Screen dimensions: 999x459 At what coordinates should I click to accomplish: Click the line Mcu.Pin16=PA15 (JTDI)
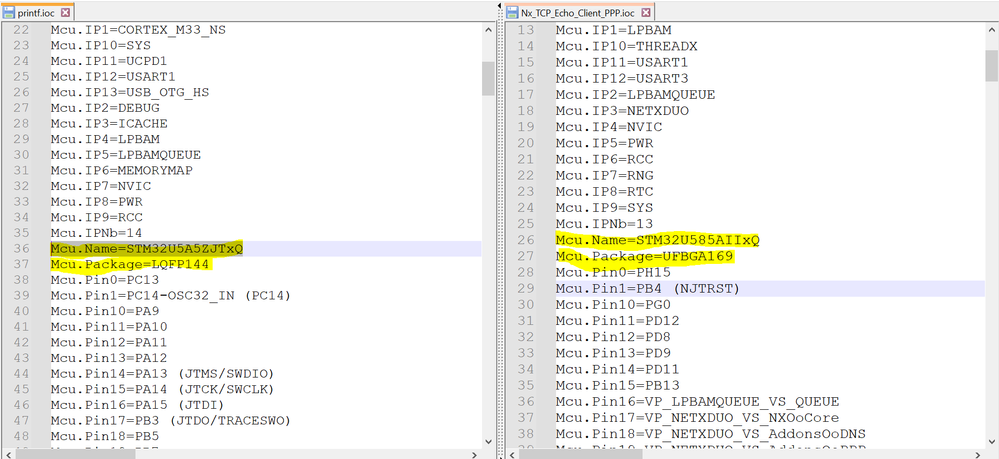pyautogui.click(x=138, y=405)
